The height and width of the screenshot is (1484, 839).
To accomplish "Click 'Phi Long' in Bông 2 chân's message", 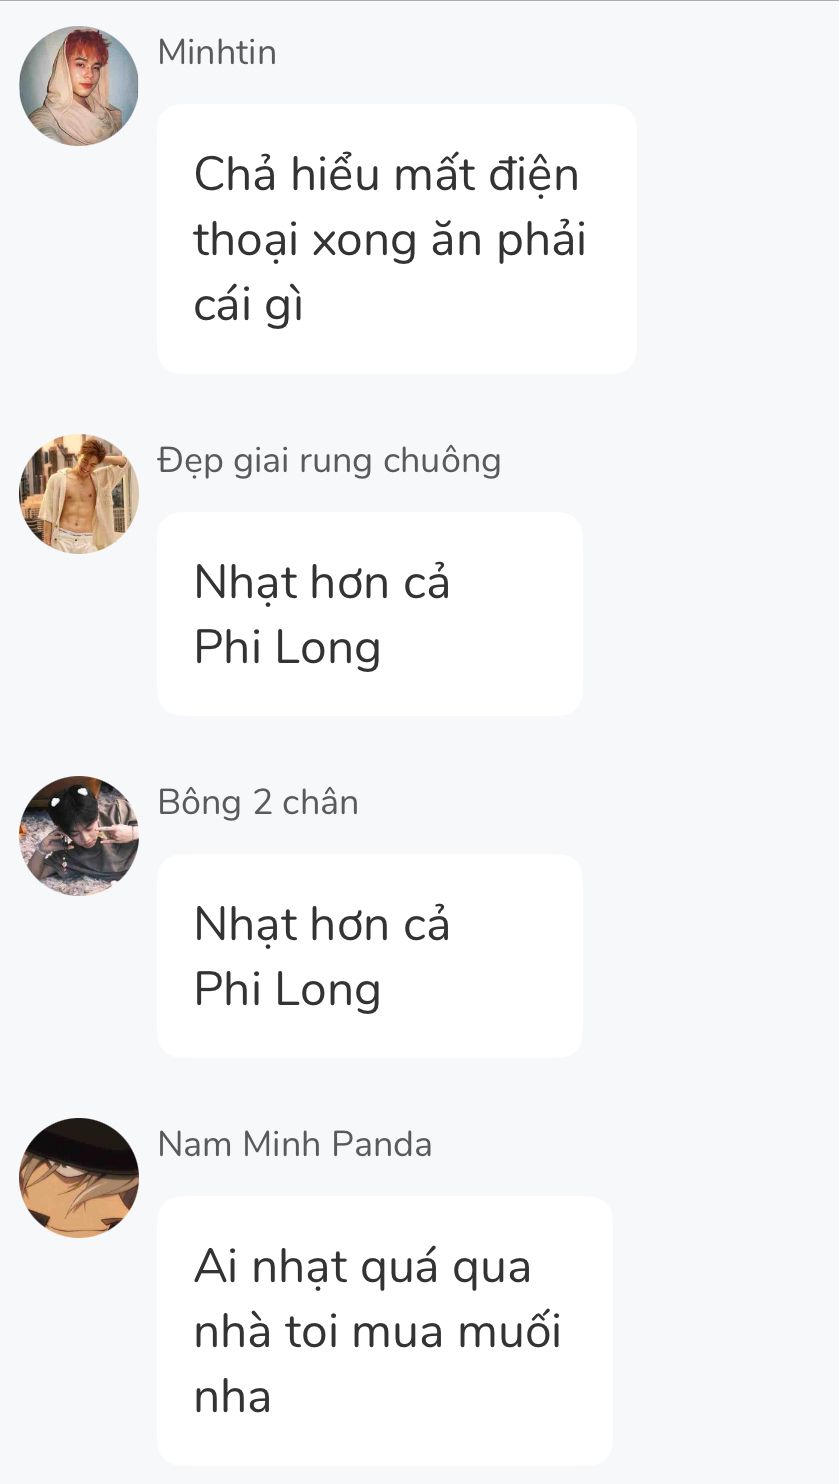I will (x=288, y=990).
